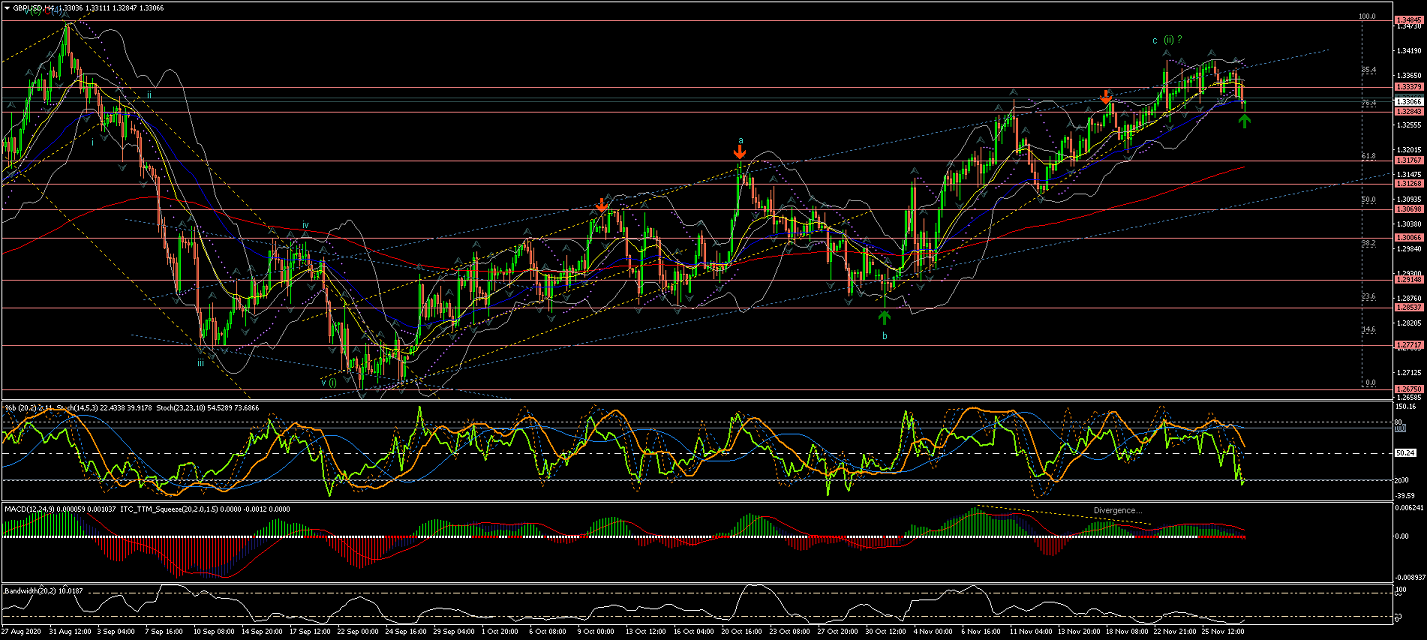1427x640 pixels.
Task: Click the 50.24 level label in stochastic panel
Action: [x=1405, y=453]
